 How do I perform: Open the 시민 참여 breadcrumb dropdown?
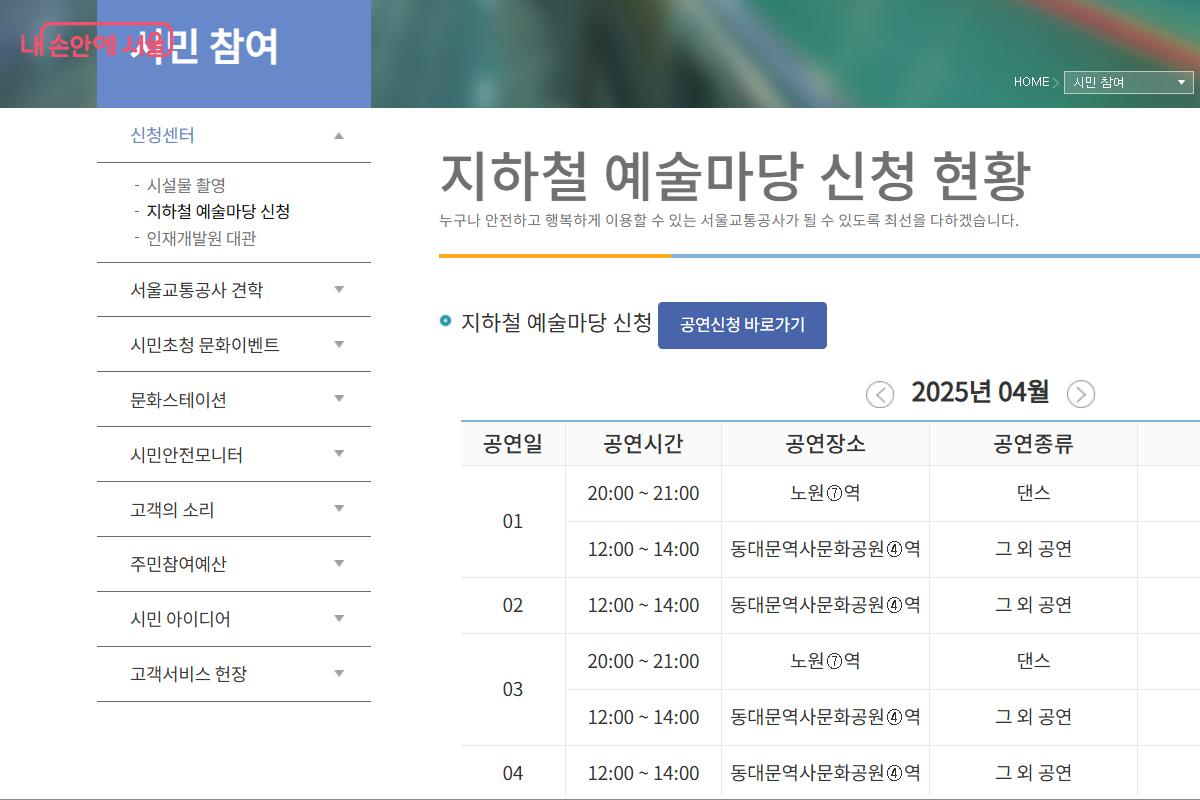coord(1128,82)
